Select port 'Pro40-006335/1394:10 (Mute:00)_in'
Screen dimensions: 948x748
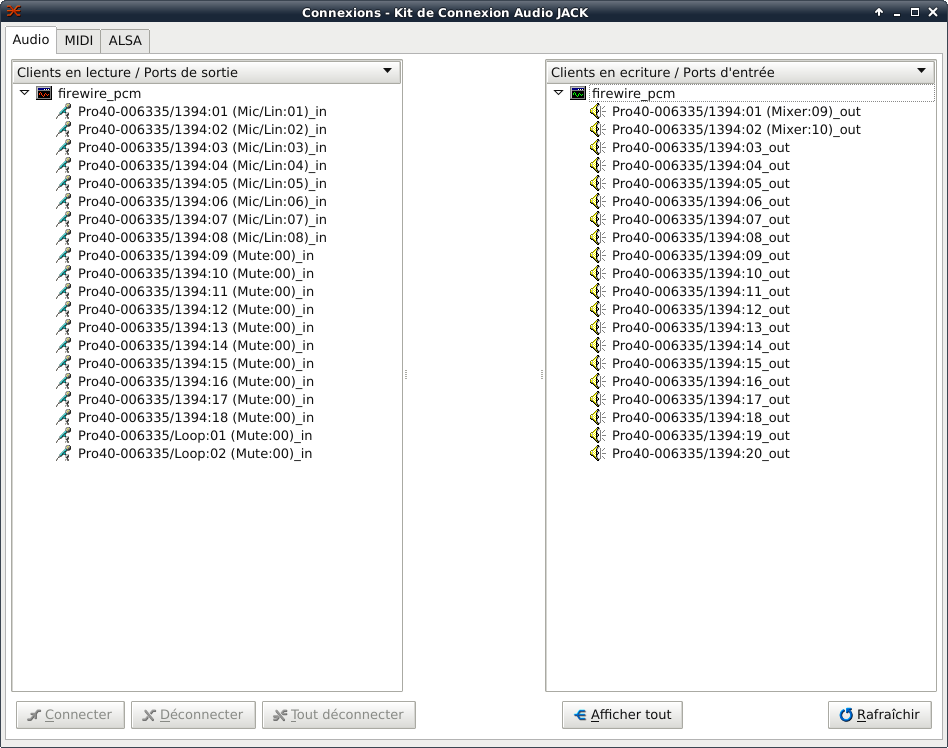coord(196,274)
